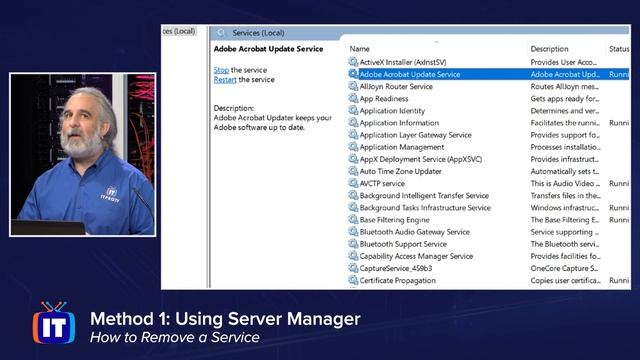Select the Application Layer Gateway Service name
Image resolution: width=640 pixels, height=360 pixels.
pos(416,135)
